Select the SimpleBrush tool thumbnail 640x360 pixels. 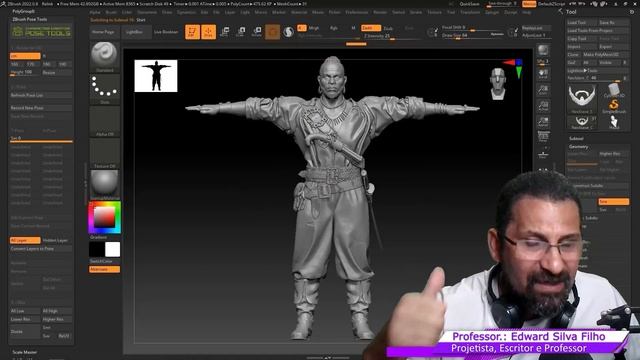tap(614, 107)
